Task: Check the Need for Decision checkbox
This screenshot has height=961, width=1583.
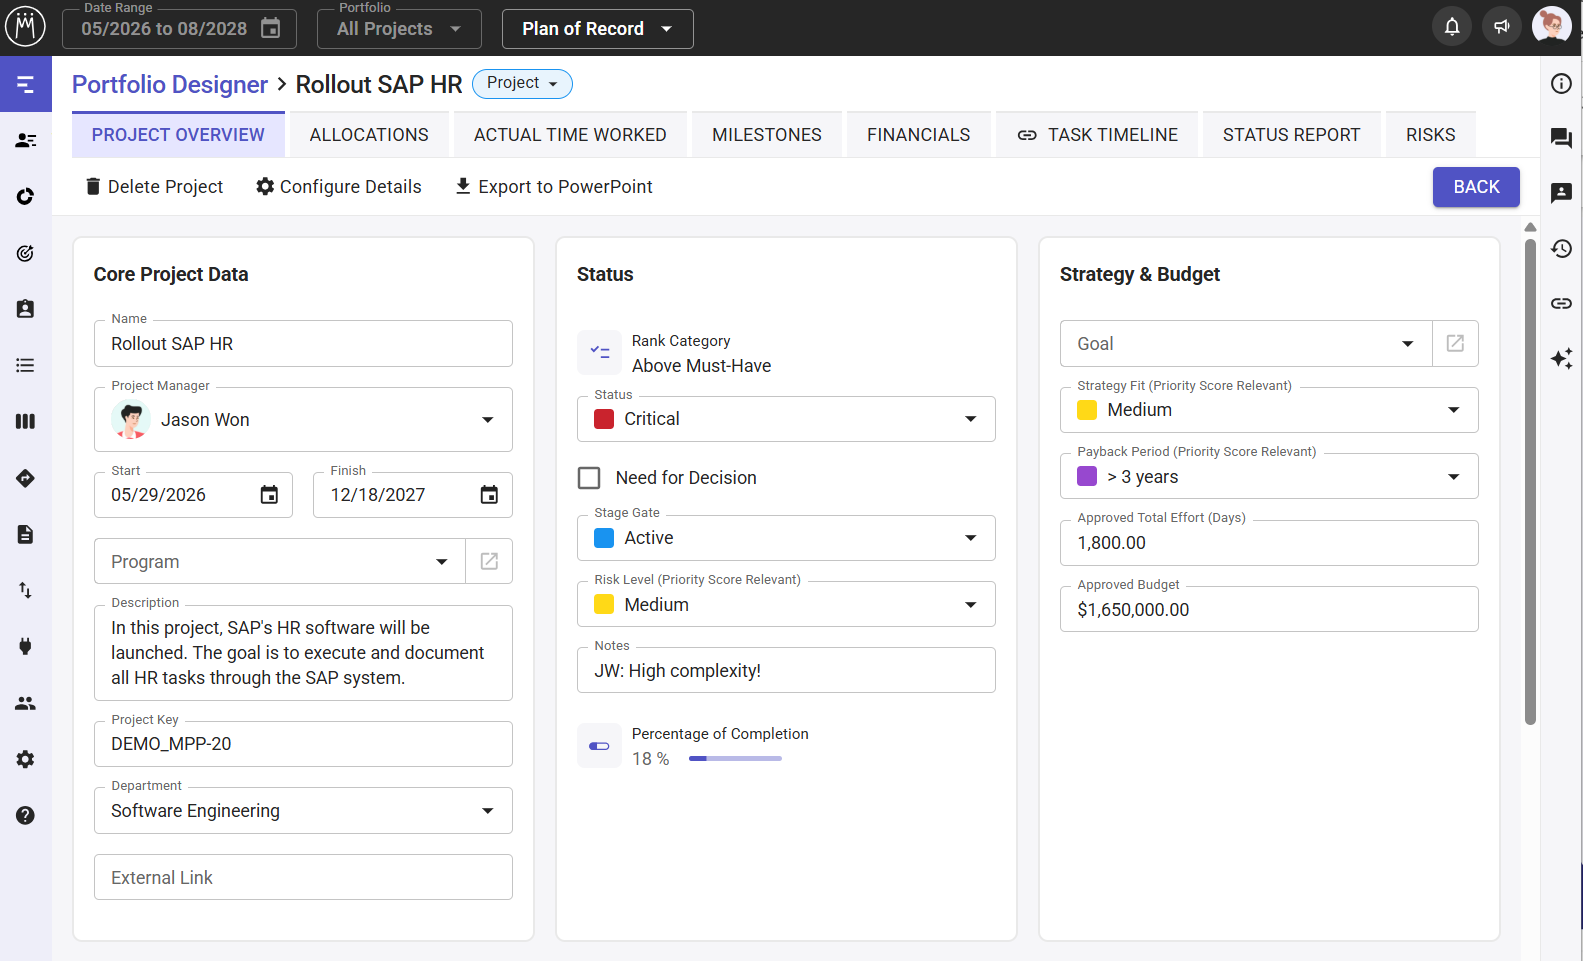Action: [589, 478]
